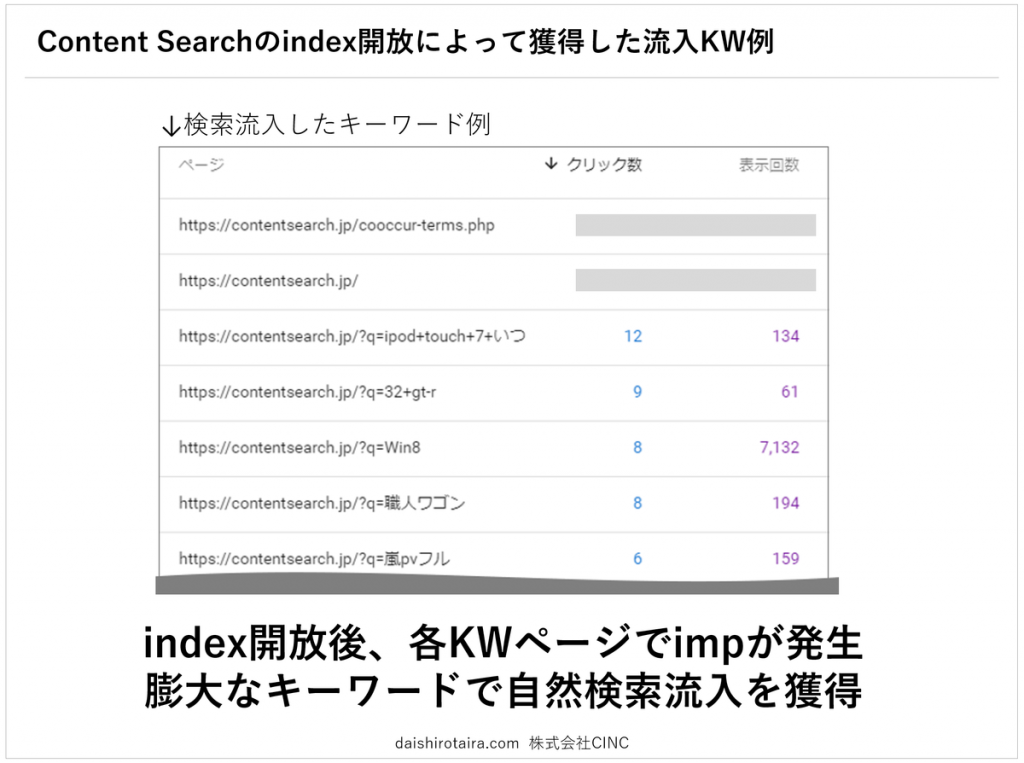This screenshot has width=1024, height=763.
Task: Click the daishirotaira.com footer text
Action: tap(456, 743)
